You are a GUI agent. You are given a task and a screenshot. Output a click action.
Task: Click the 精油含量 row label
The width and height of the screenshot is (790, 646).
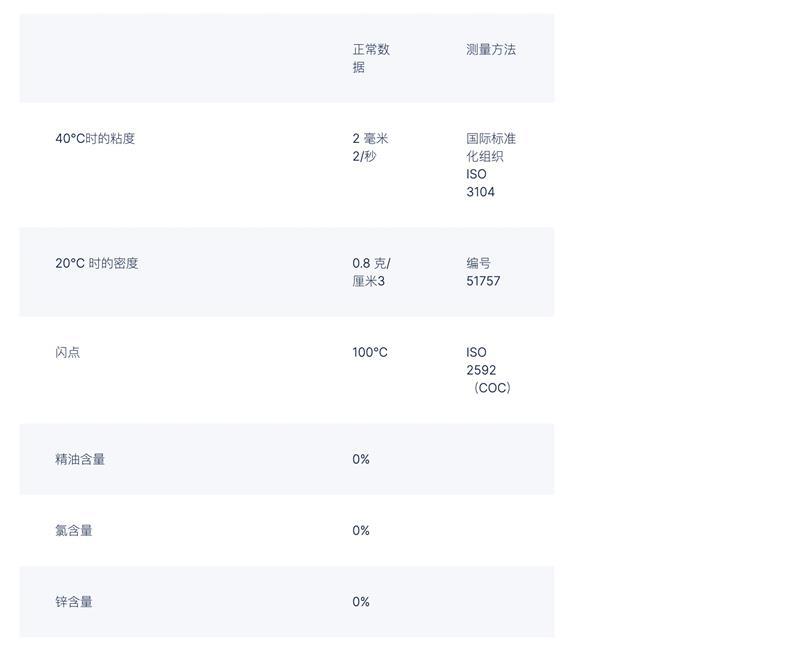pos(80,459)
